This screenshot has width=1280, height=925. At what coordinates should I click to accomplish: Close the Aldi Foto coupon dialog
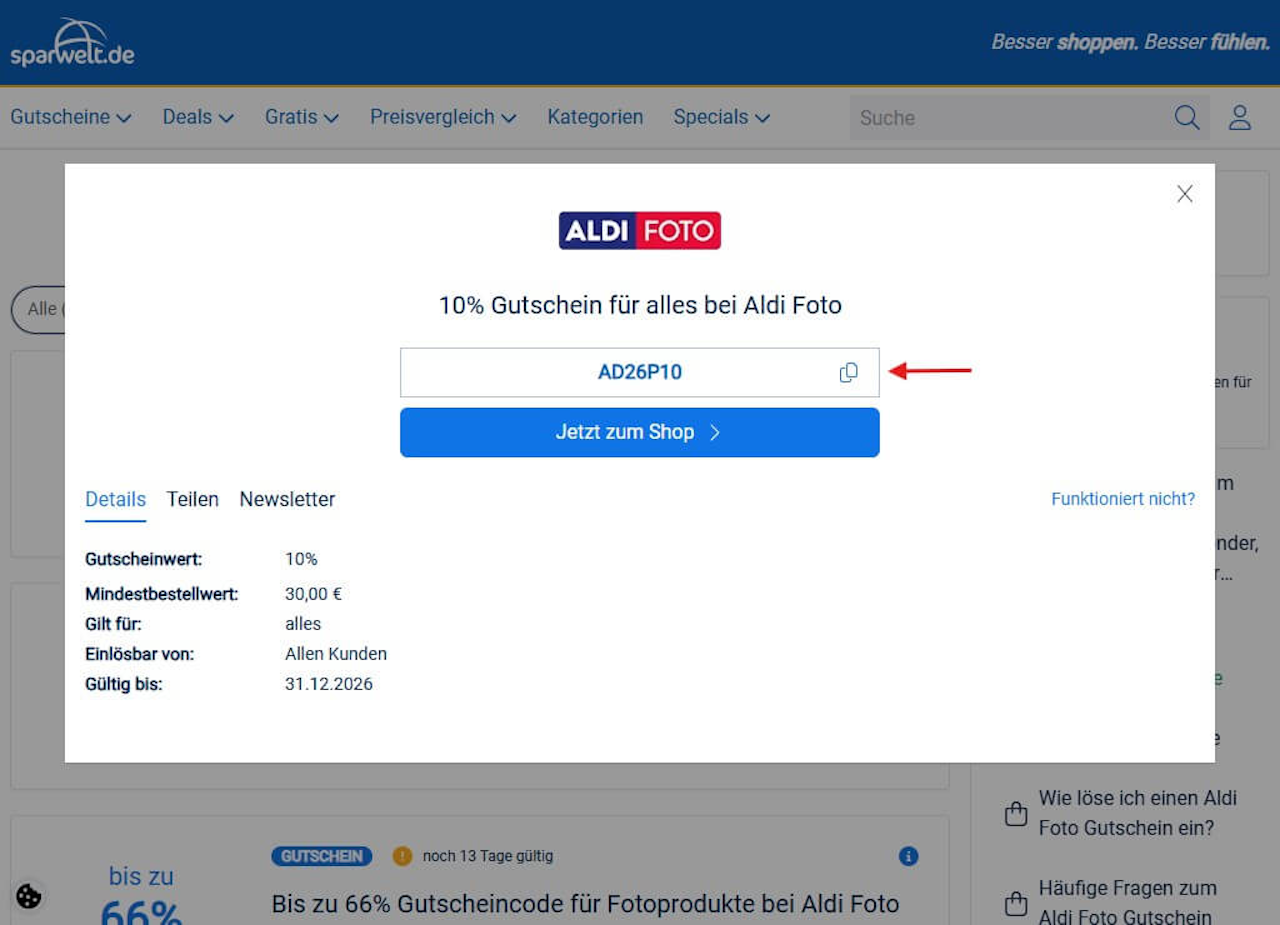pyautogui.click(x=1185, y=194)
